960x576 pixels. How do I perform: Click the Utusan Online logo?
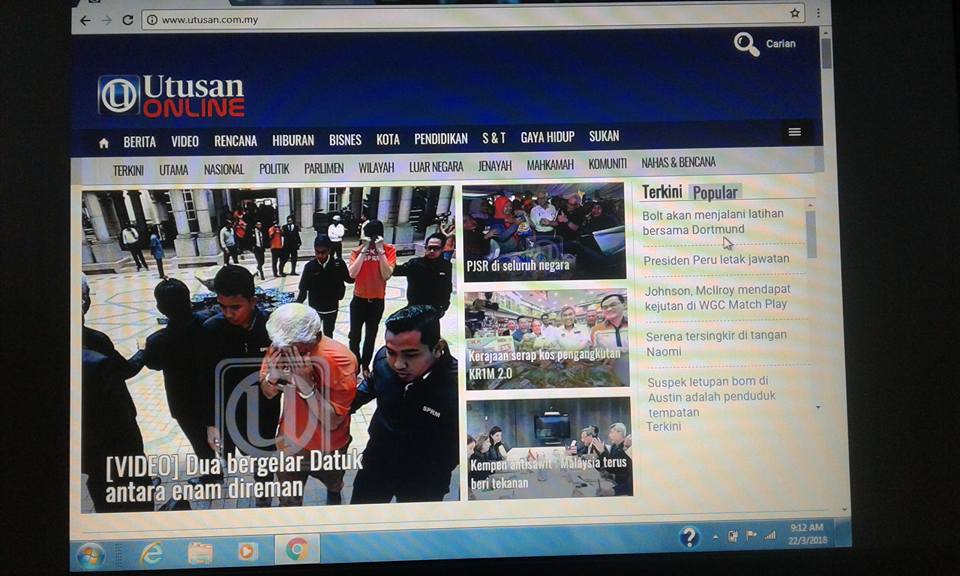(x=171, y=96)
